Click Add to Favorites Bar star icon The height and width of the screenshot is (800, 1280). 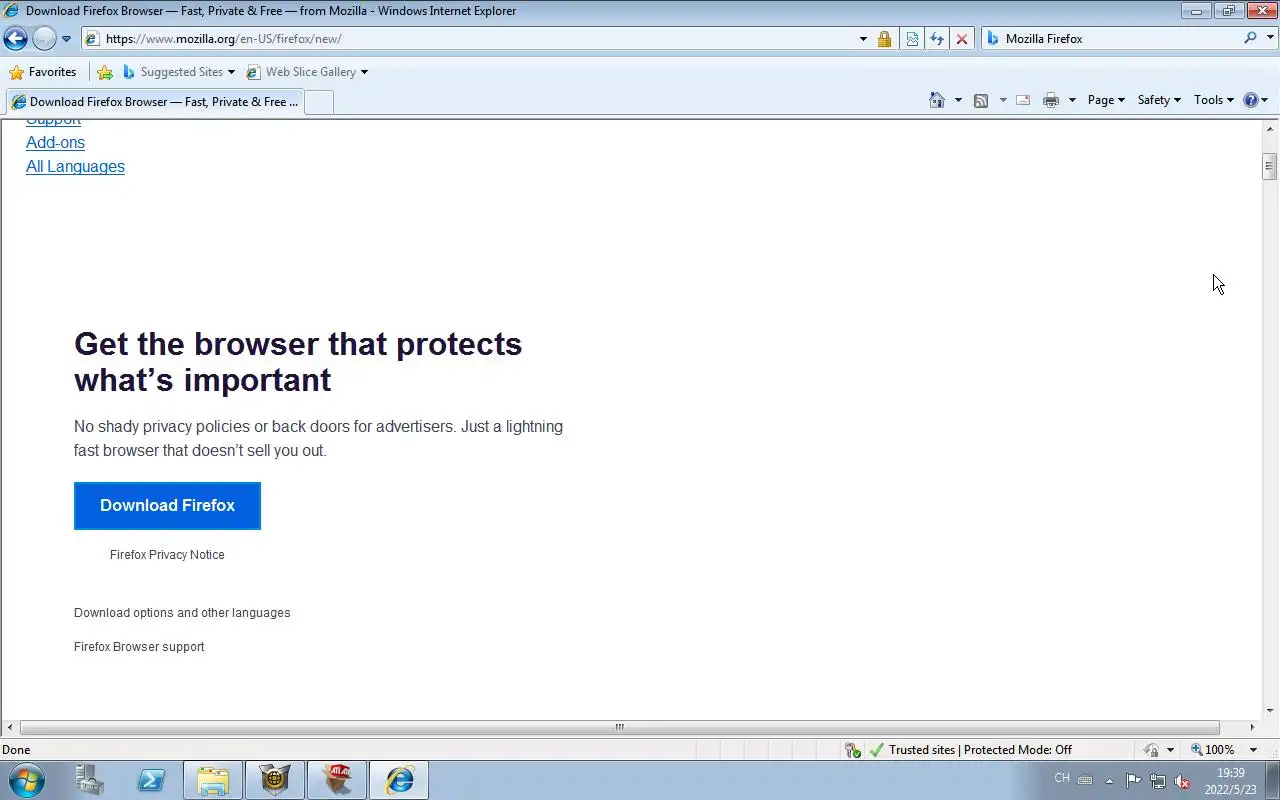click(105, 72)
